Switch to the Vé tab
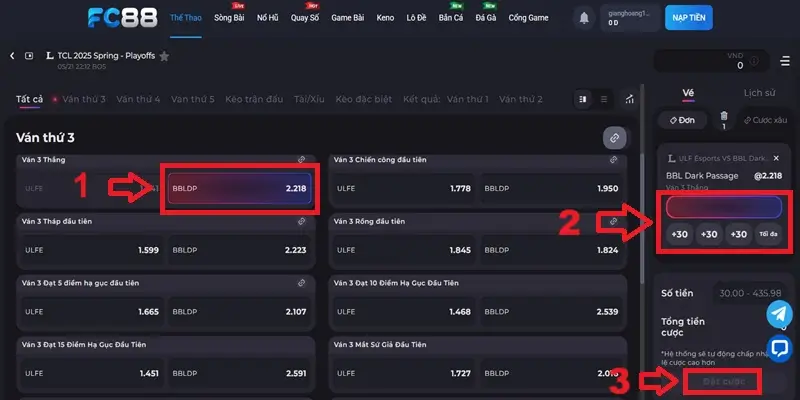800x400 pixels. click(688, 93)
